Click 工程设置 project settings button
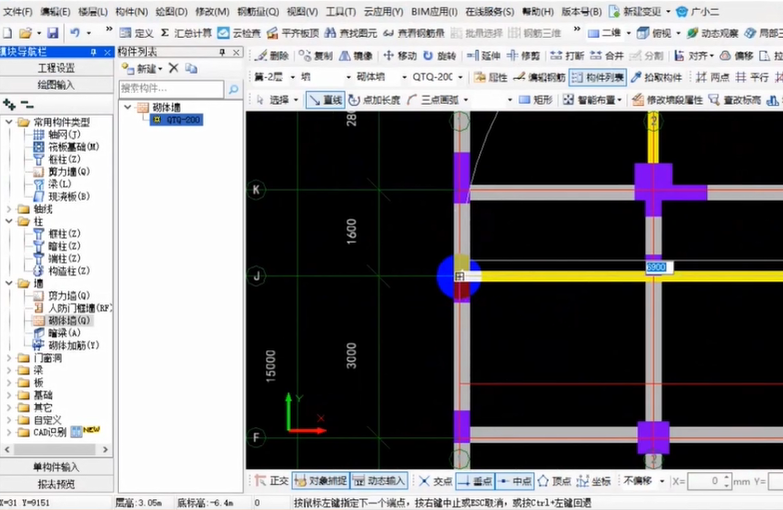 pos(56,67)
